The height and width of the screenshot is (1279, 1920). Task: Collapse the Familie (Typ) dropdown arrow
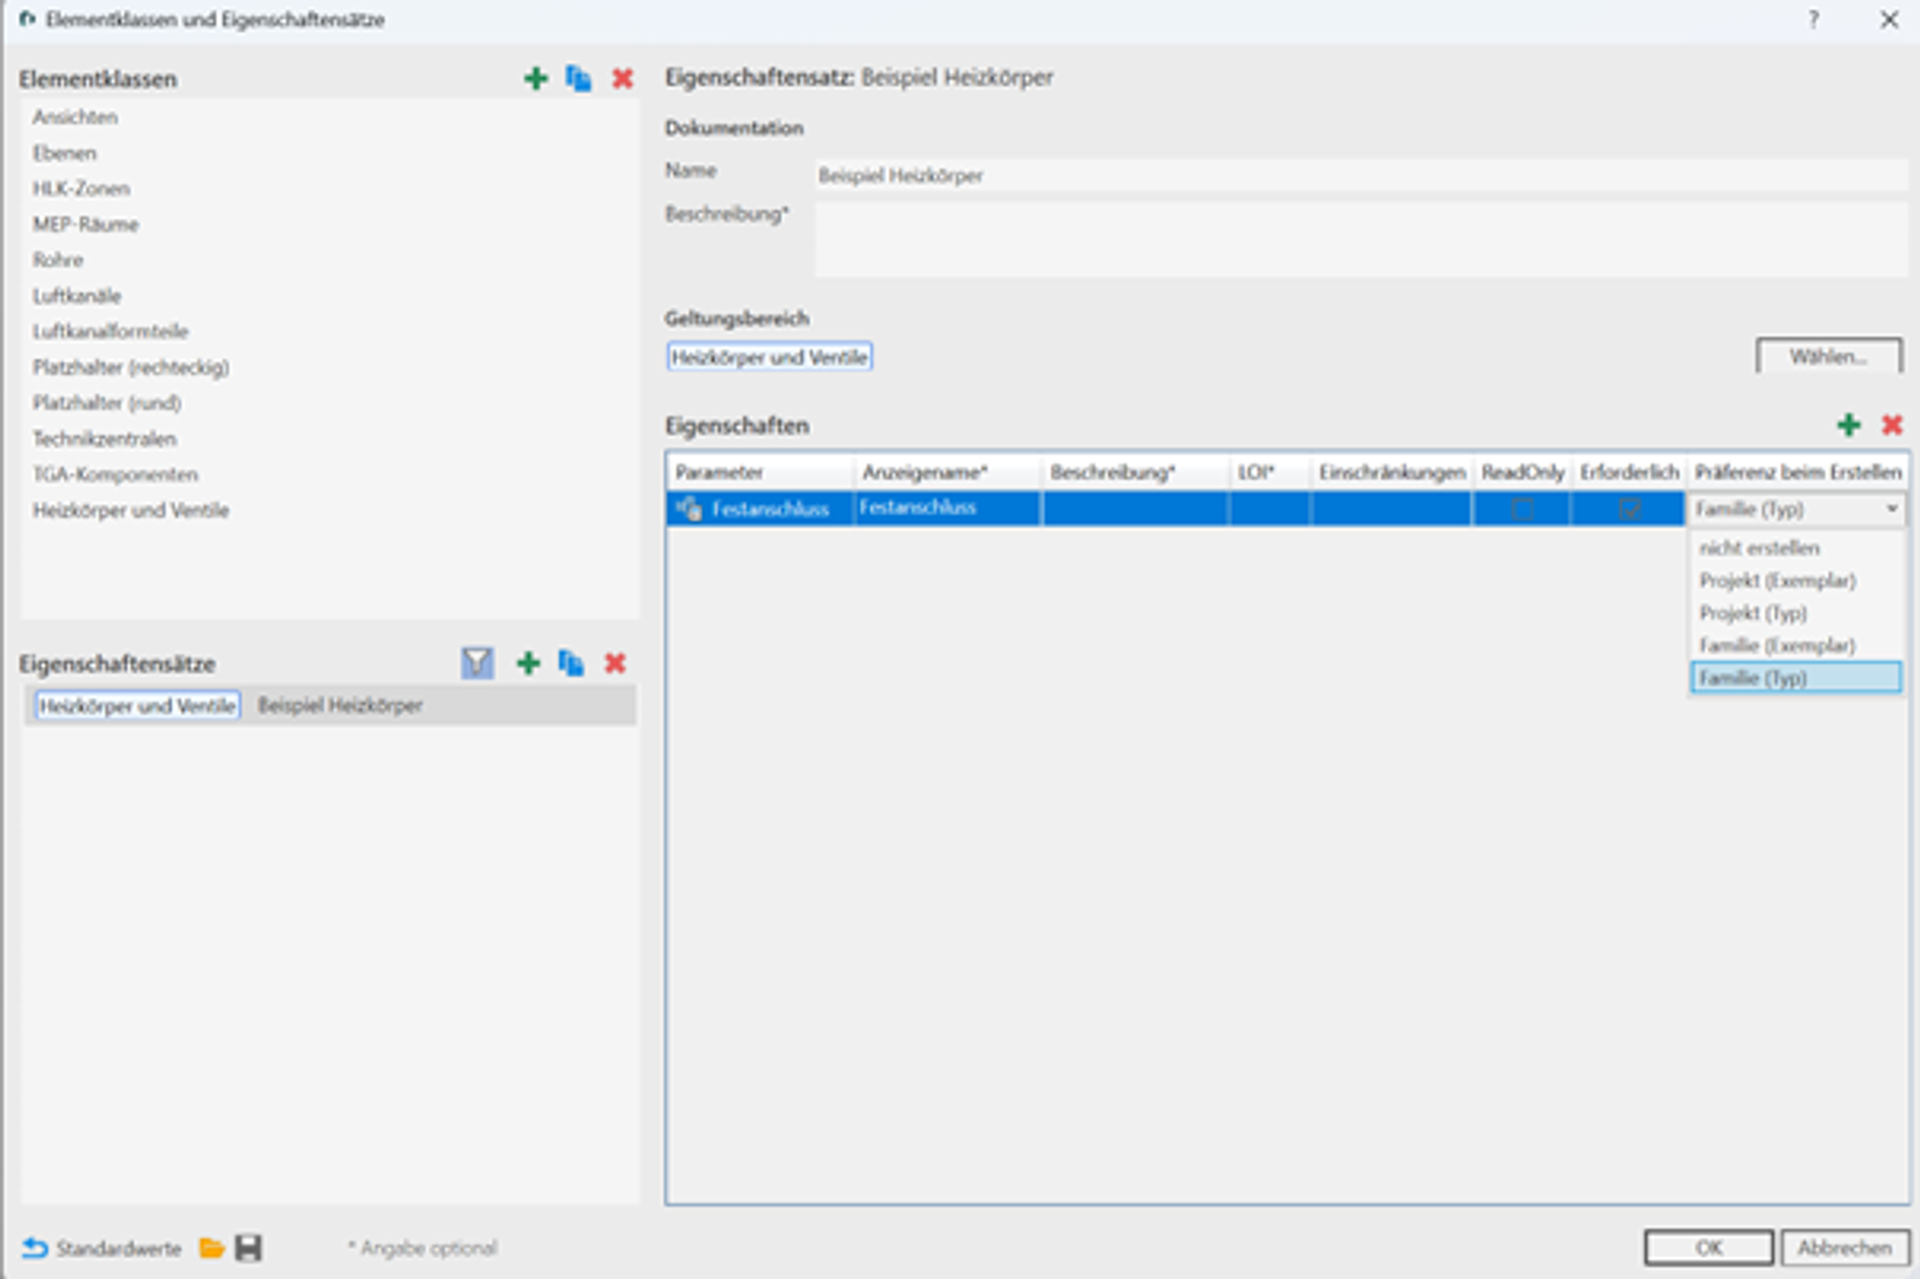(1891, 509)
